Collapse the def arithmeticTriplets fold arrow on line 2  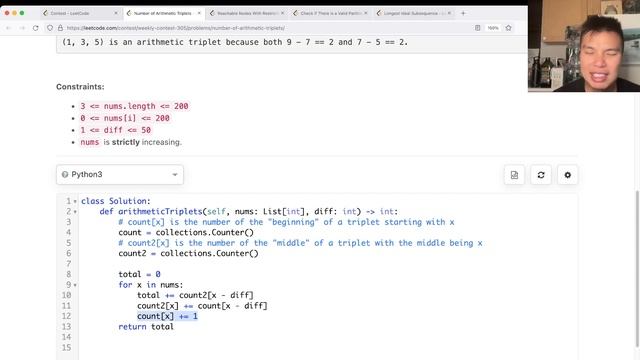(75, 211)
